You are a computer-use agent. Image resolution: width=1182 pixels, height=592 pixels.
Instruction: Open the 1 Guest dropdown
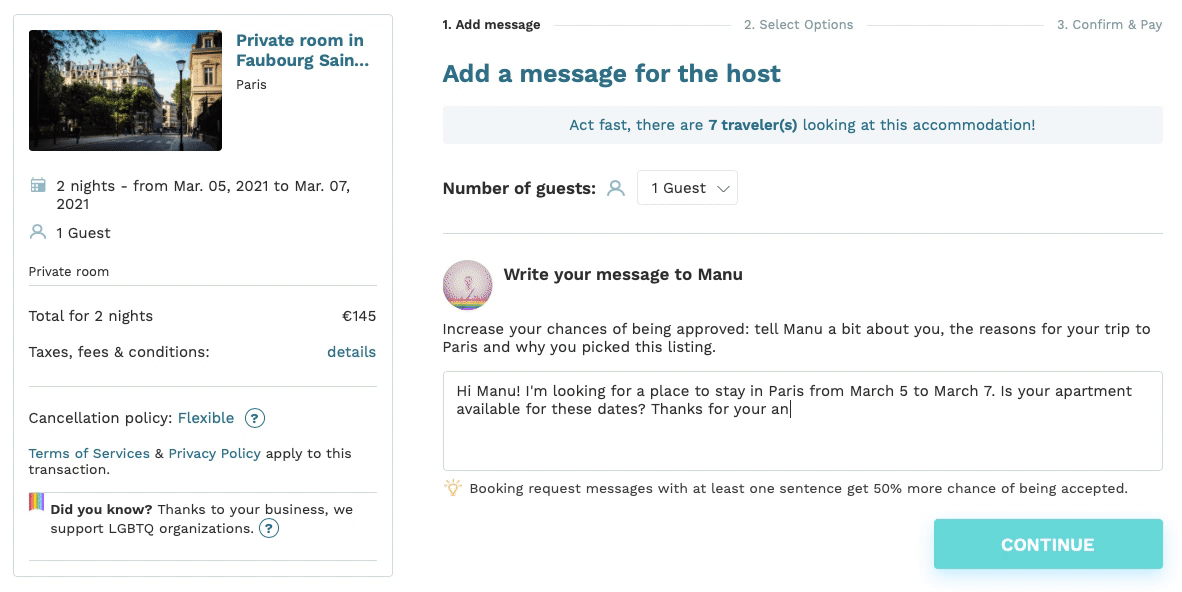(687, 188)
